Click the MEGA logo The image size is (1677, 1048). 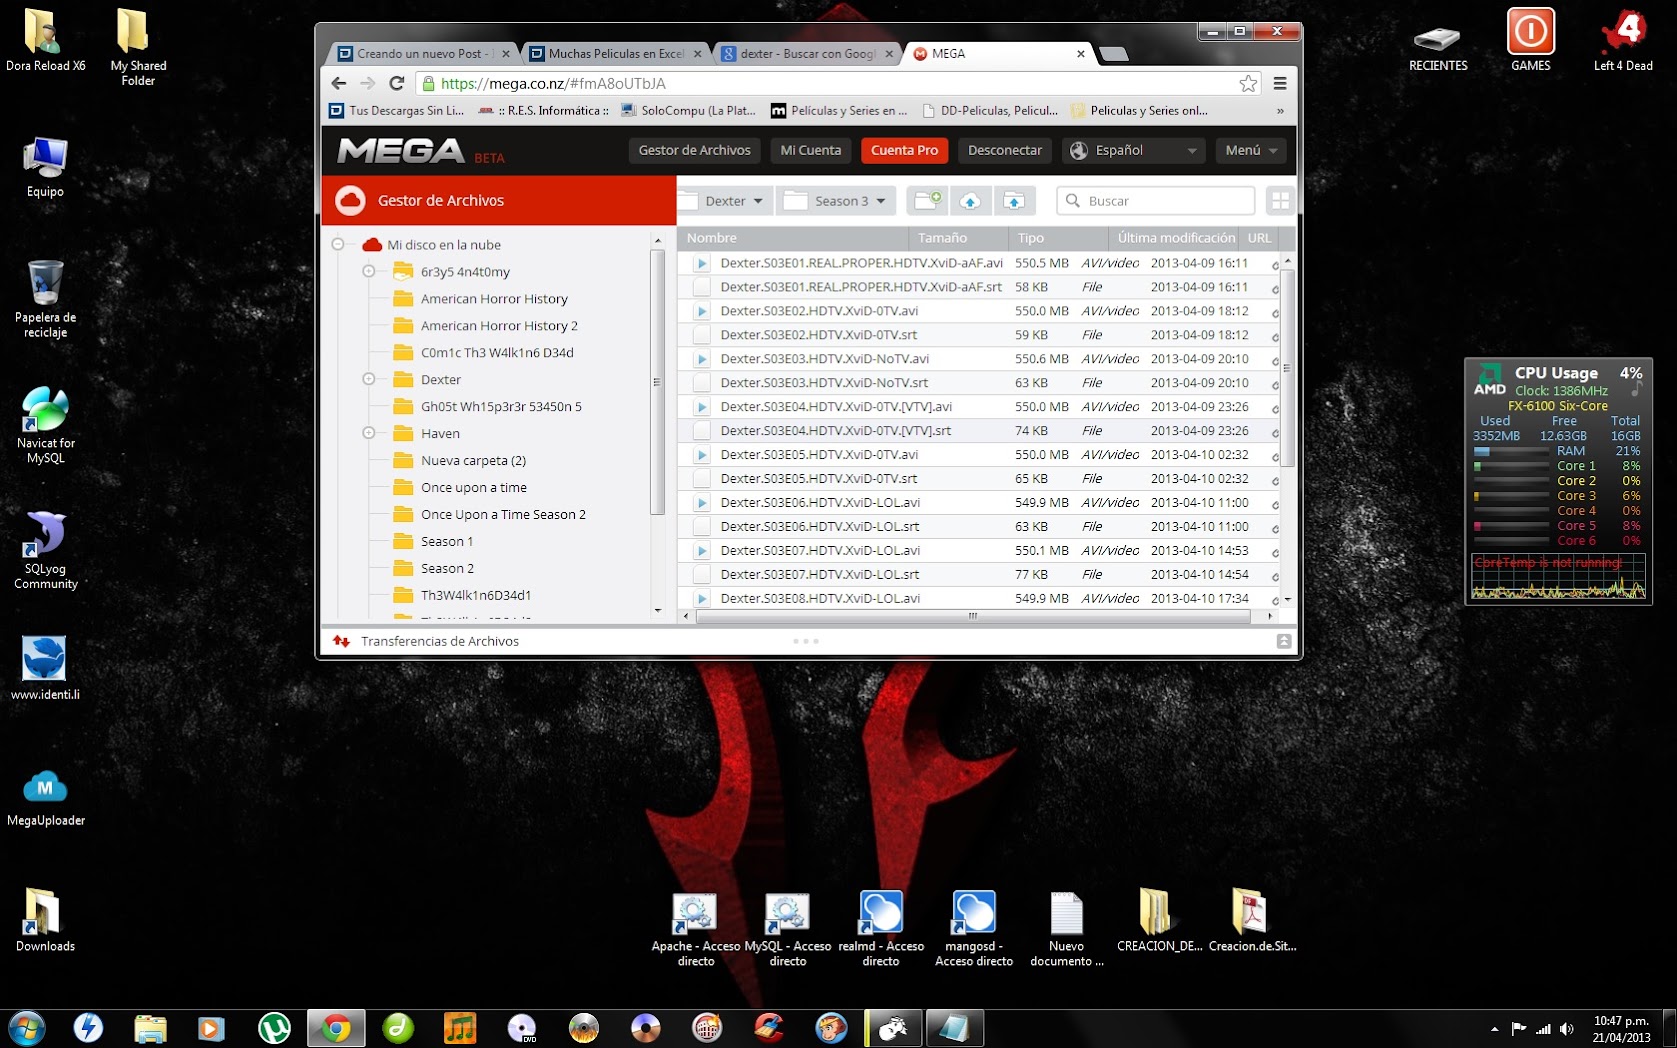pos(401,151)
